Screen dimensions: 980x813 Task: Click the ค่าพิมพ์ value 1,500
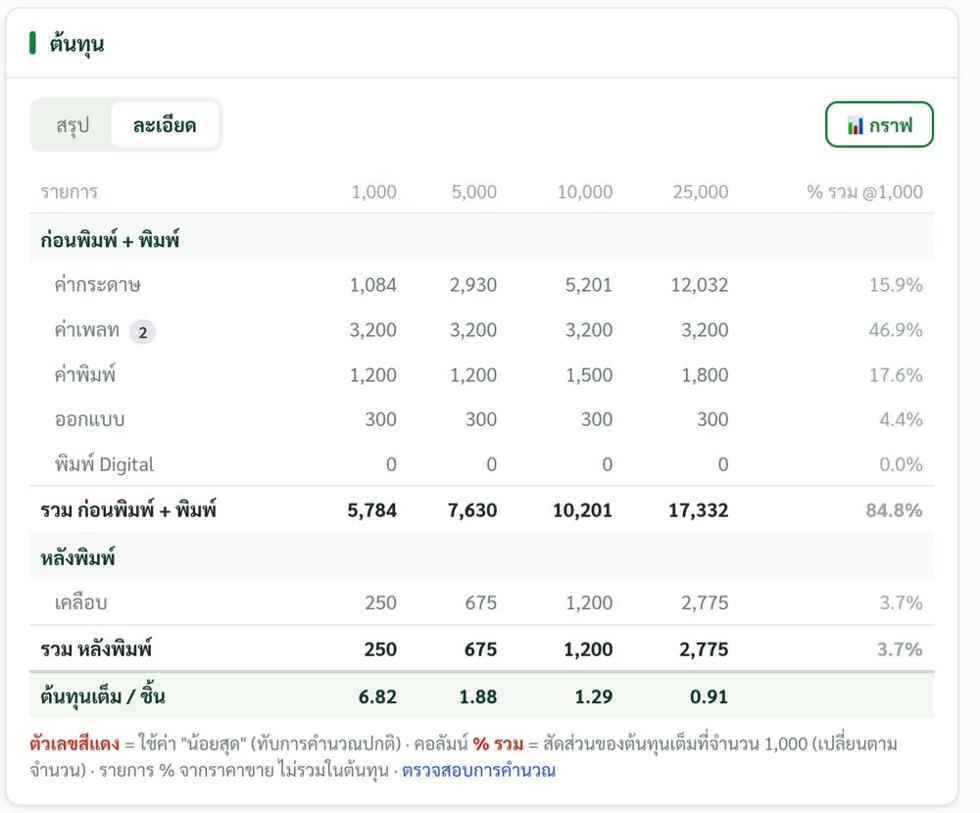click(x=589, y=375)
